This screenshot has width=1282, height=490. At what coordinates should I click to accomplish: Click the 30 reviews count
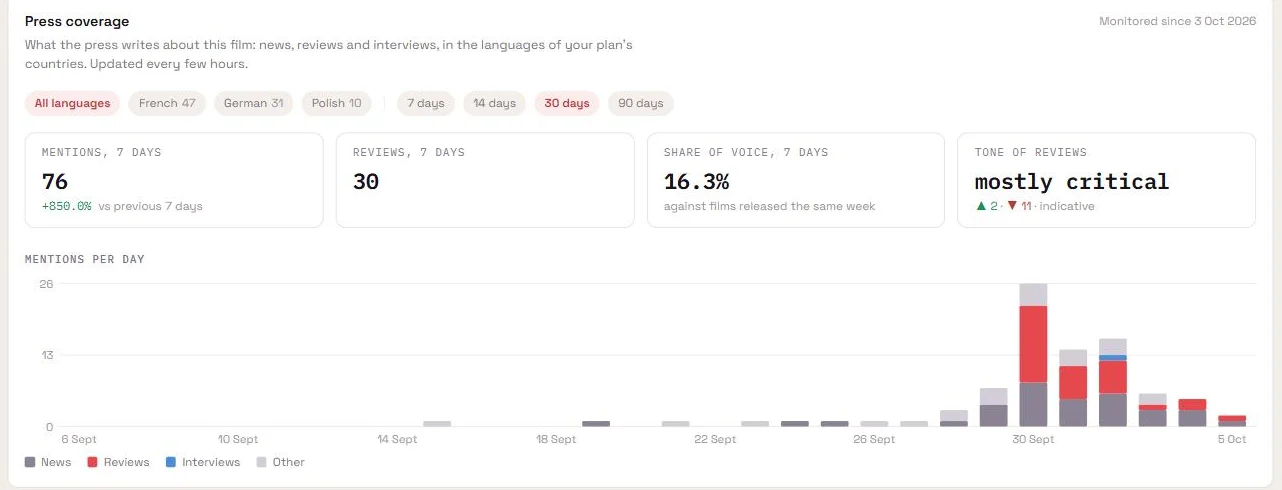click(366, 181)
